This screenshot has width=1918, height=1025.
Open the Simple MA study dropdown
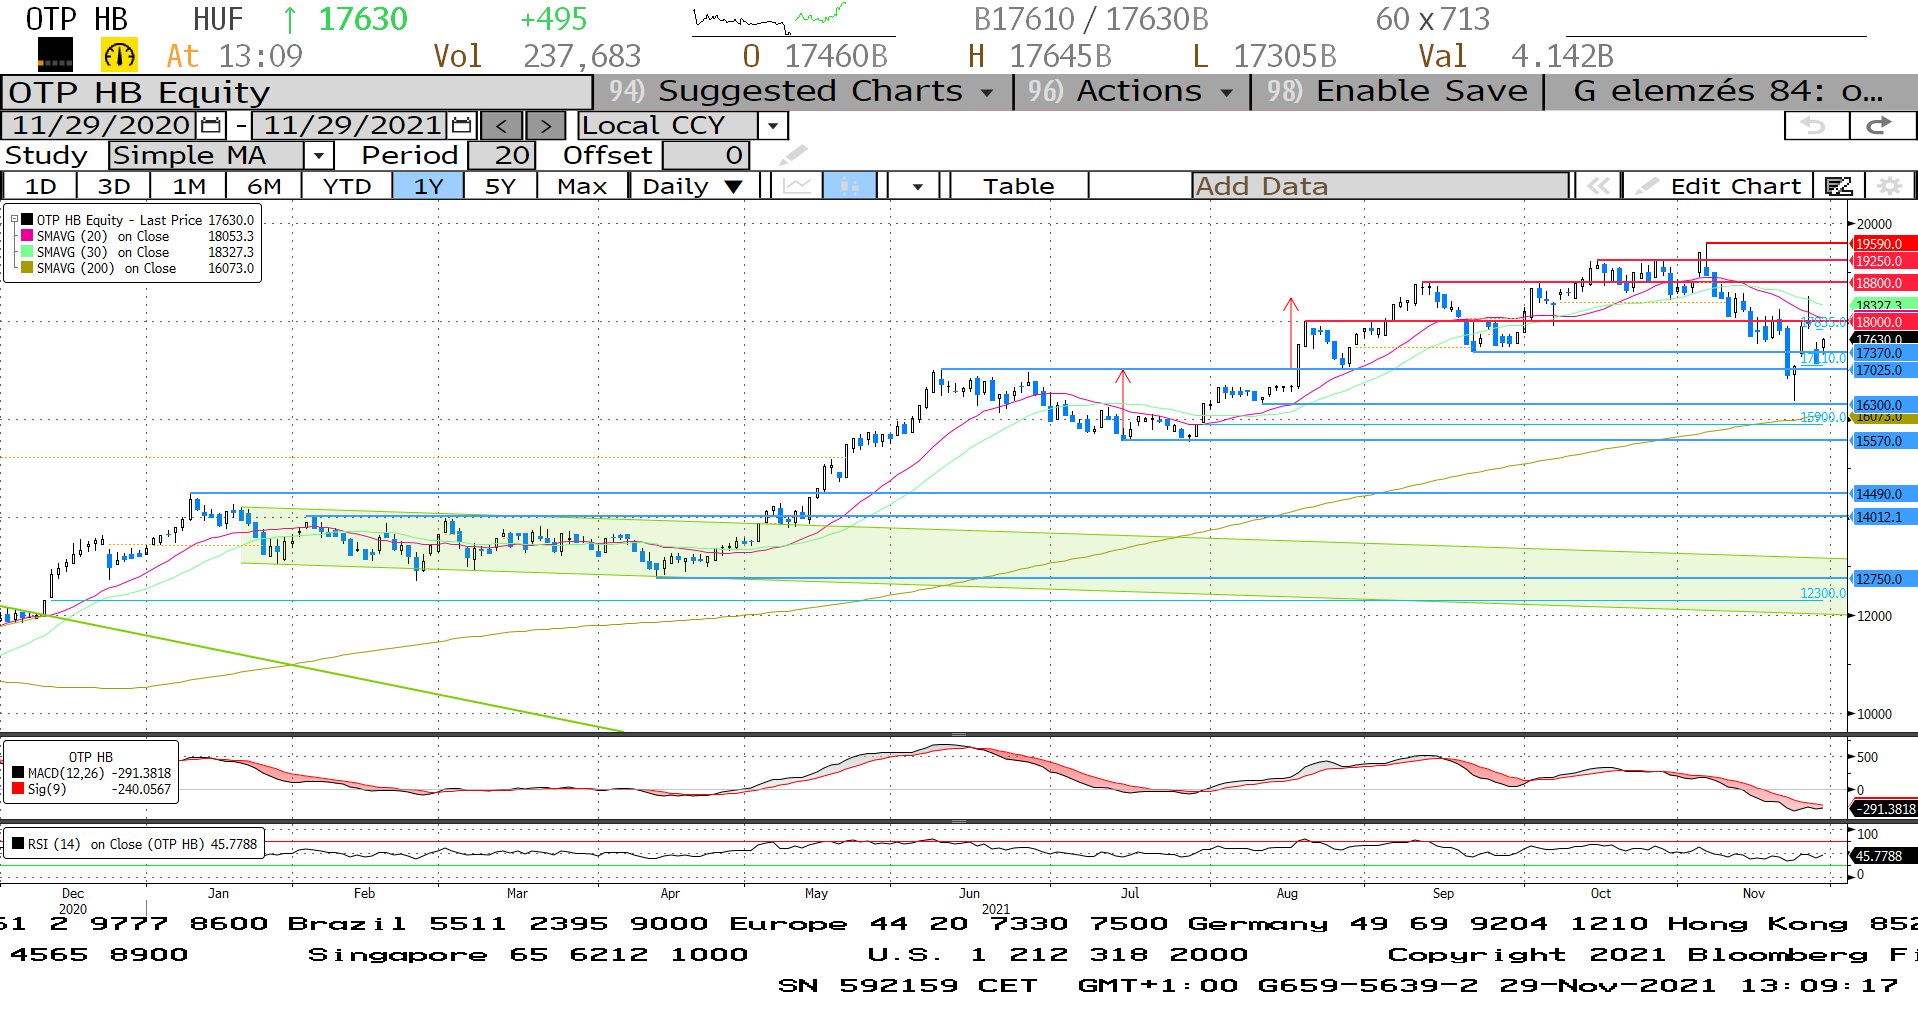click(318, 156)
